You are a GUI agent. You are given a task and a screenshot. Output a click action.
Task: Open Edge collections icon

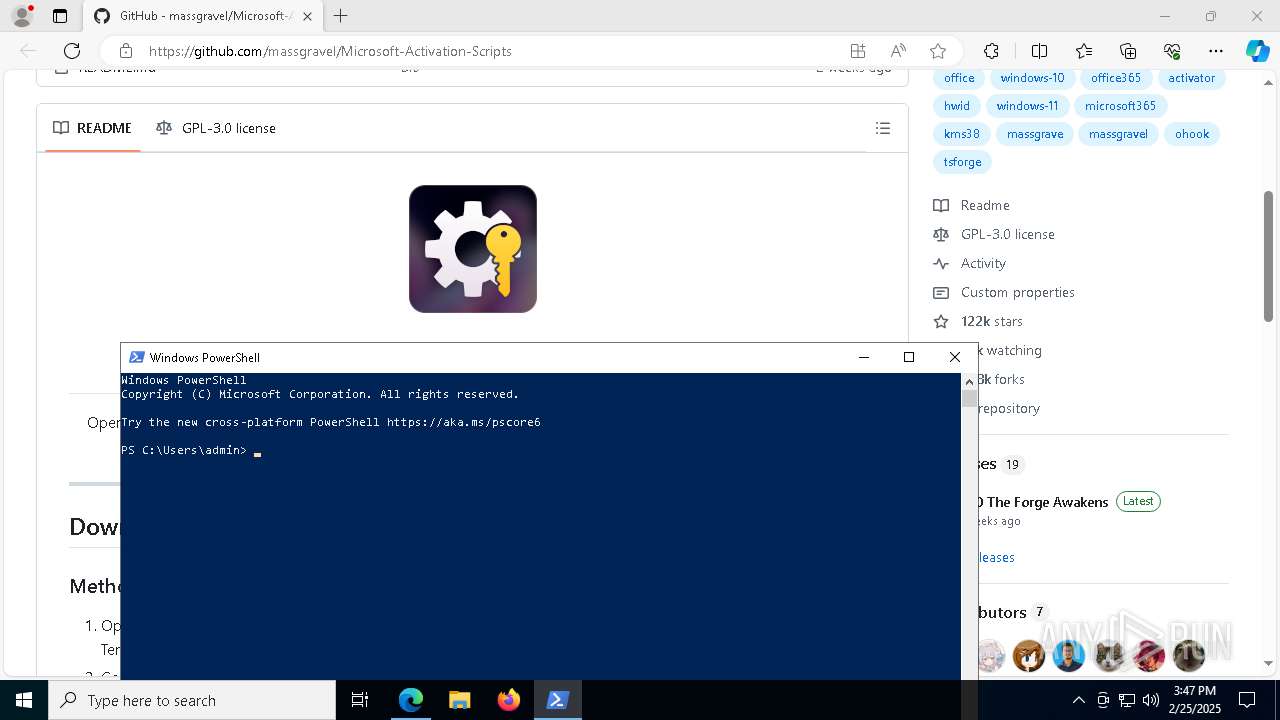click(1128, 51)
